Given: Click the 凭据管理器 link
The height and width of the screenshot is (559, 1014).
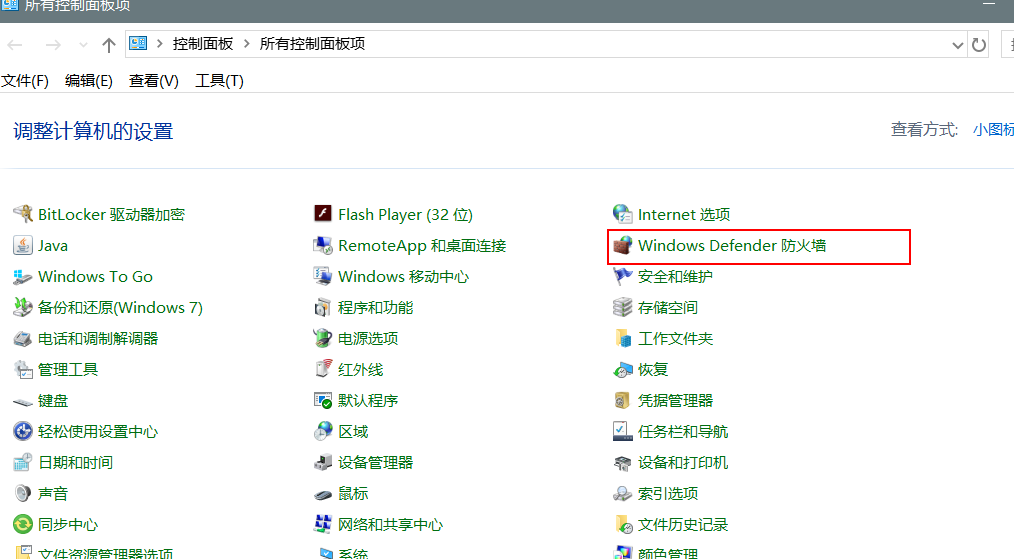Looking at the screenshot, I should [675, 401].
